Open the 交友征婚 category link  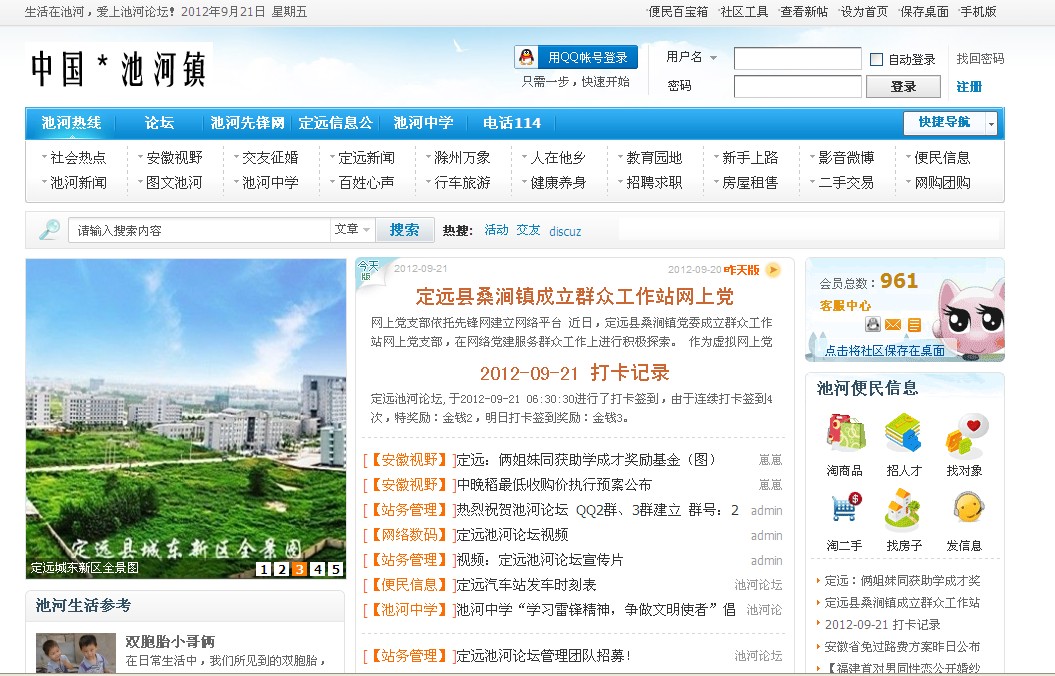click(270, 157)
